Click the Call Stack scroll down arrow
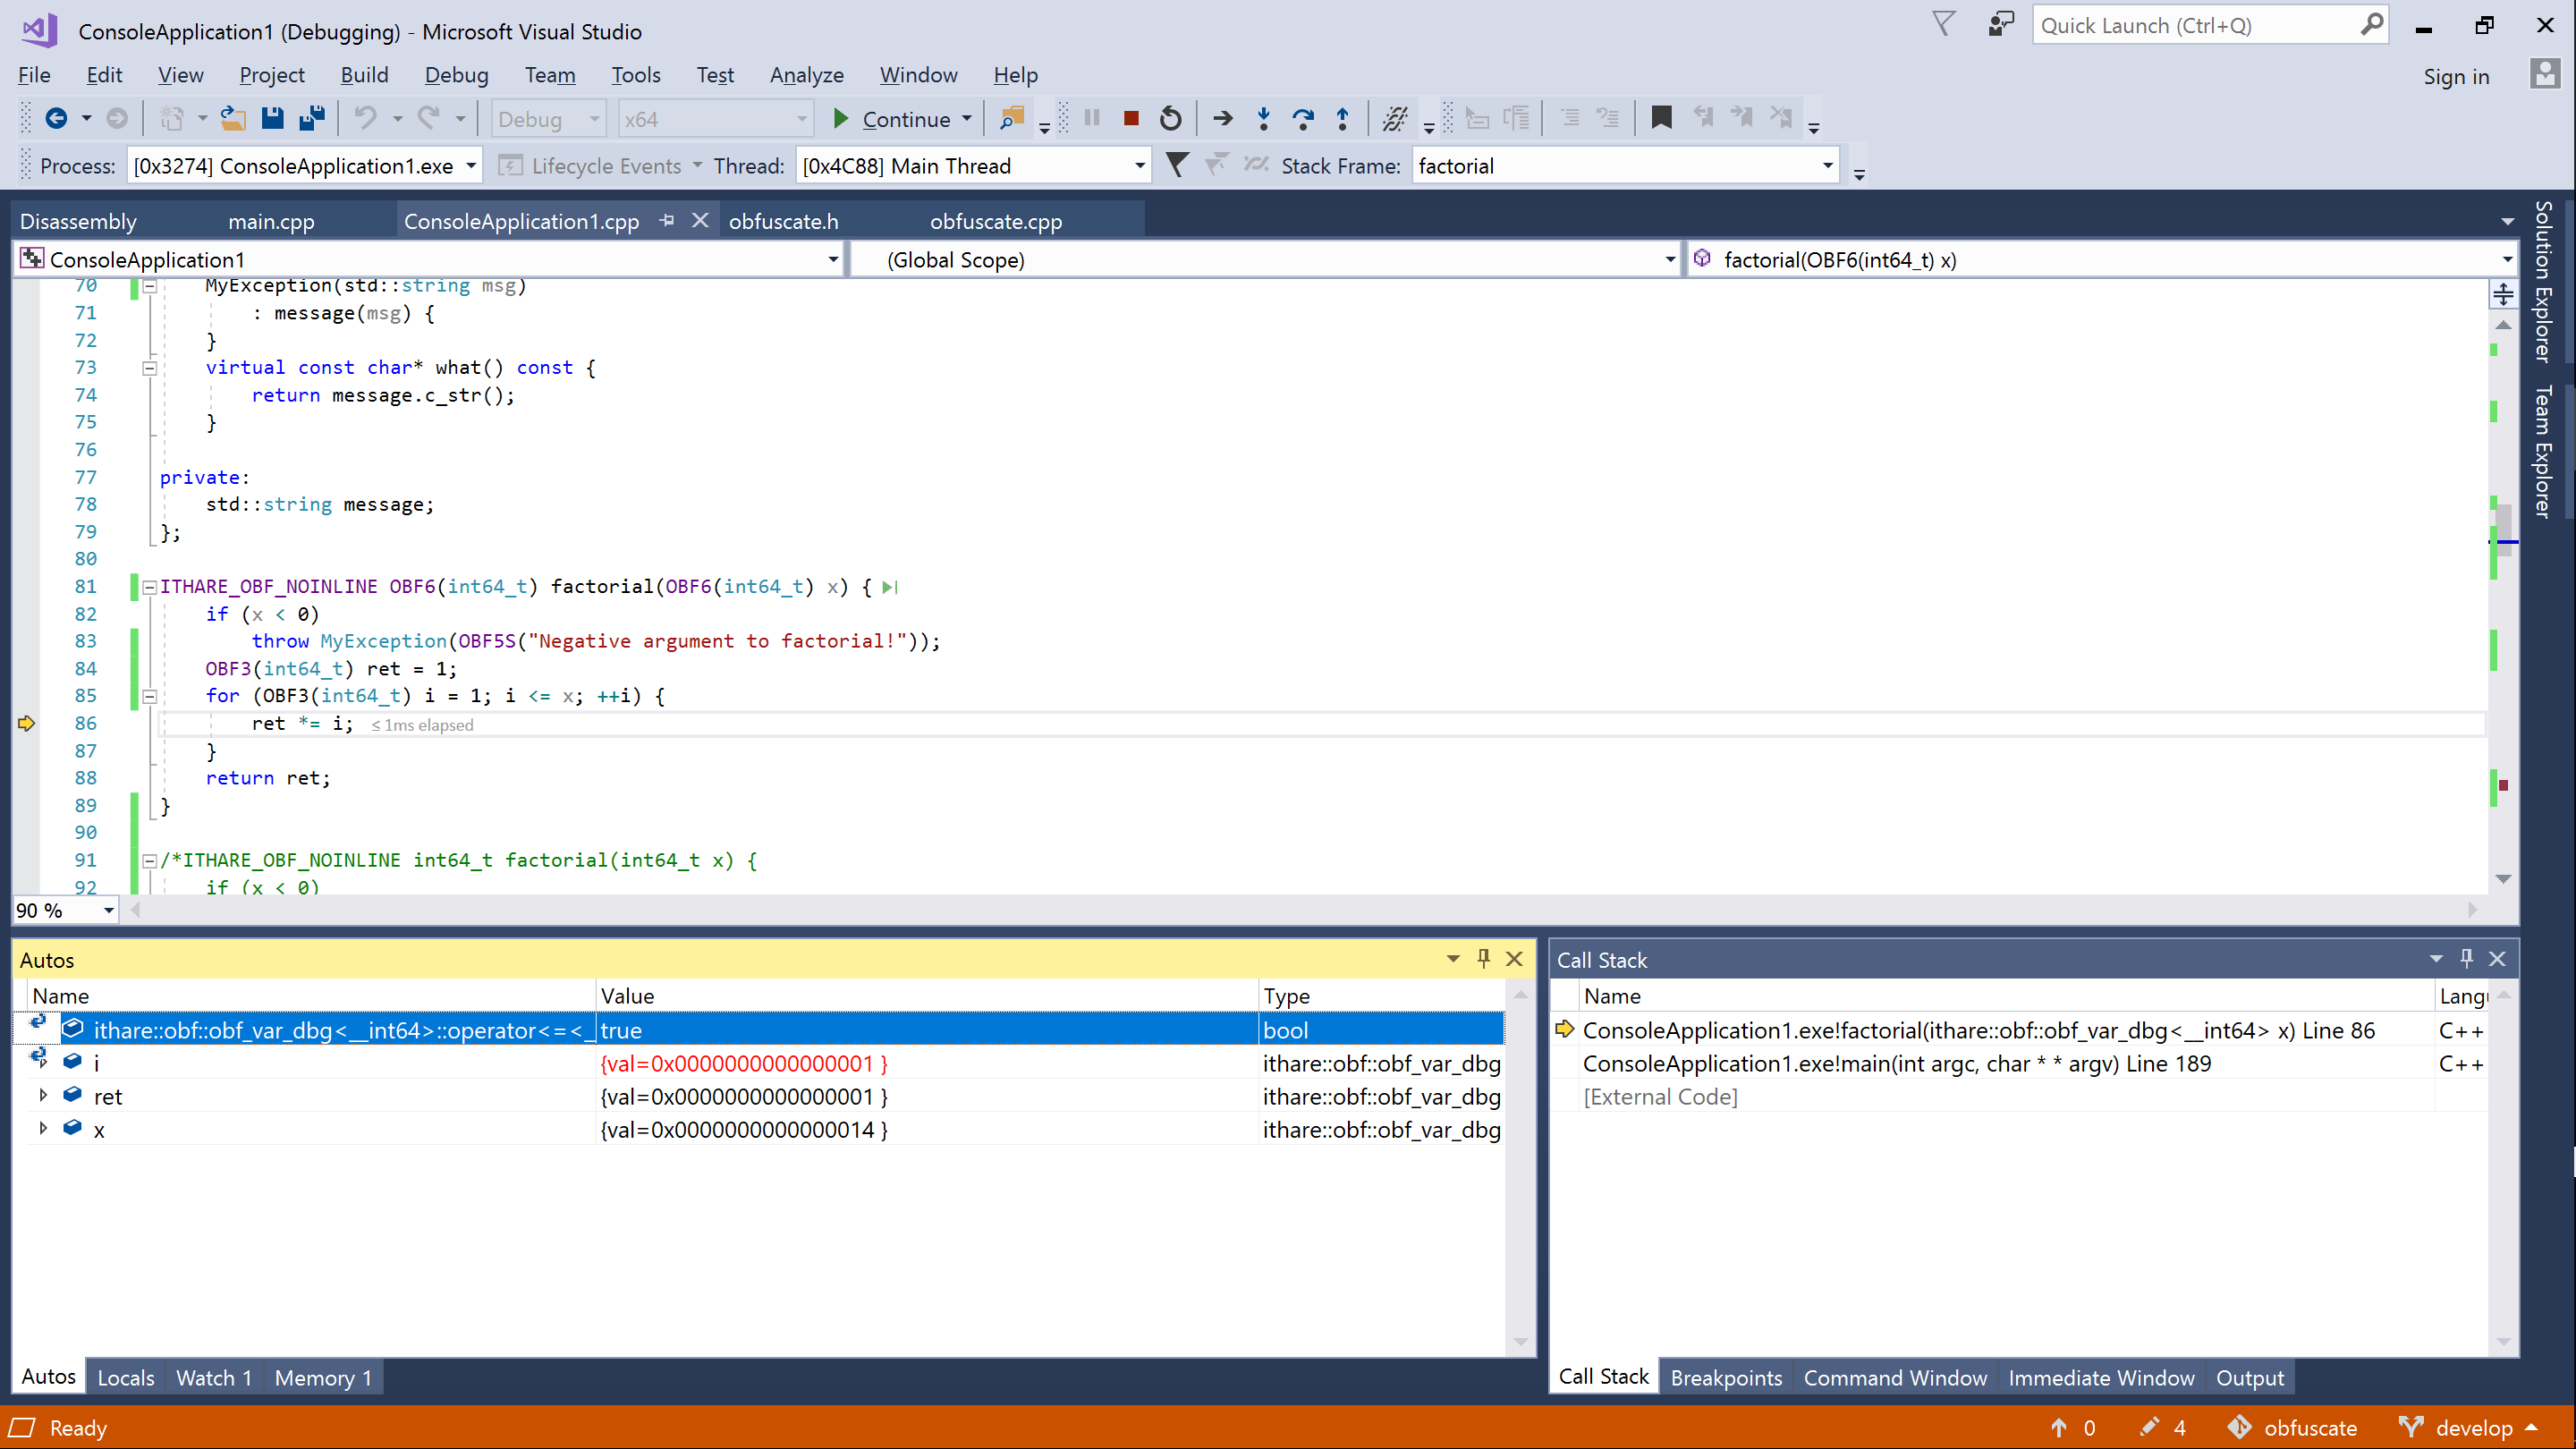2576x1449 pixels. pos(2503,1342)
